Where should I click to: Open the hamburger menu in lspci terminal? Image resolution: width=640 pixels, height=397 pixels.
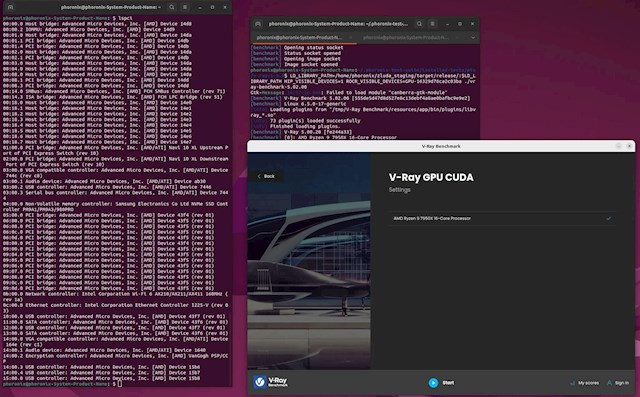[x=185, y=7]
